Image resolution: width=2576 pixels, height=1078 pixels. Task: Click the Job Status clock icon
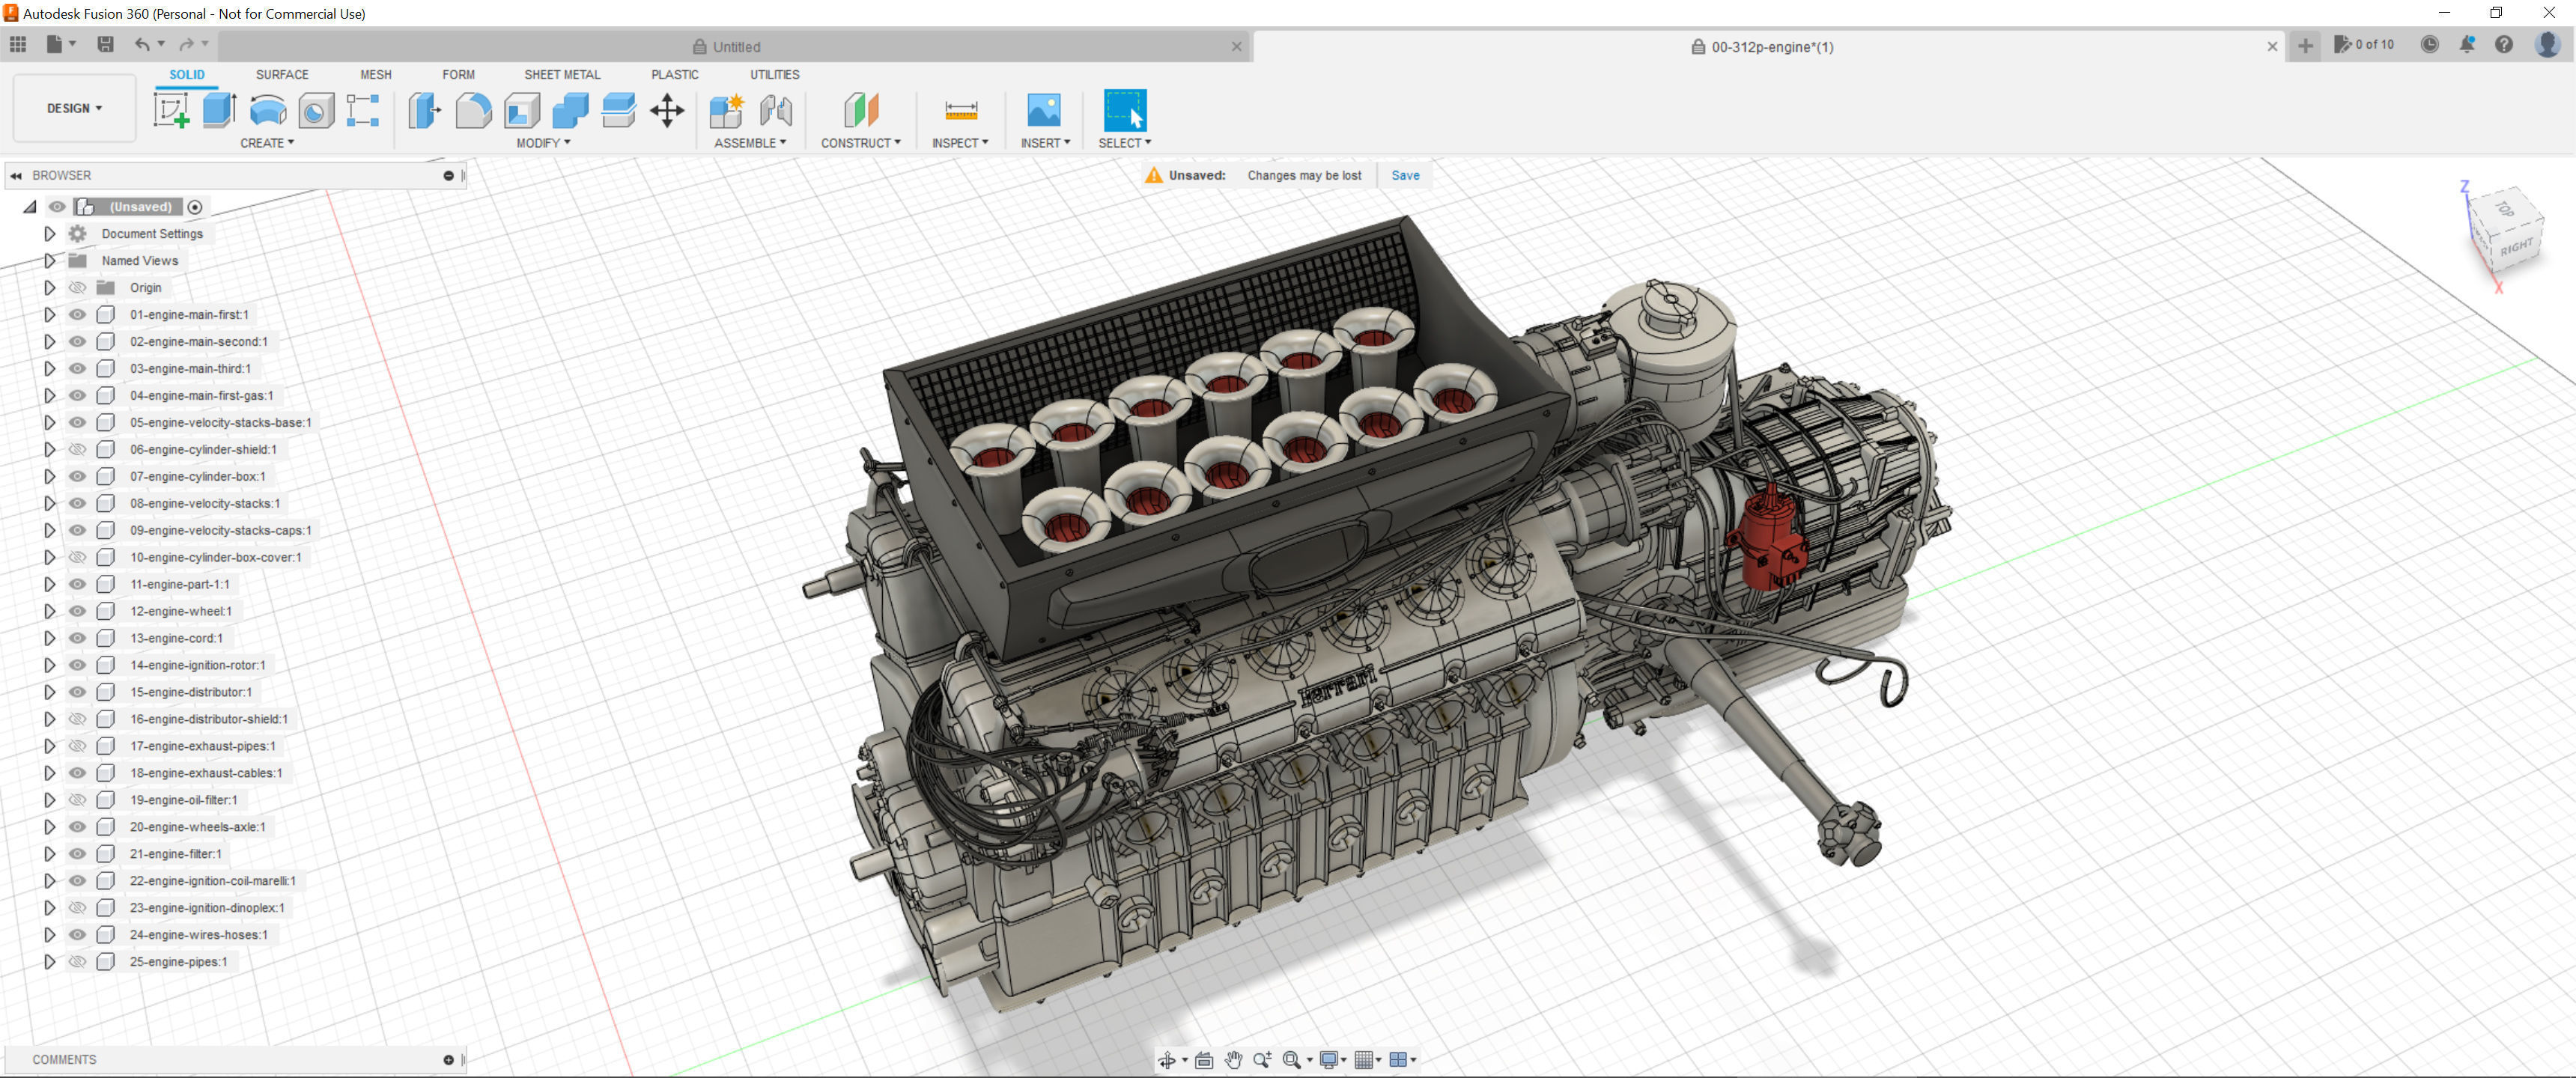2429,45
